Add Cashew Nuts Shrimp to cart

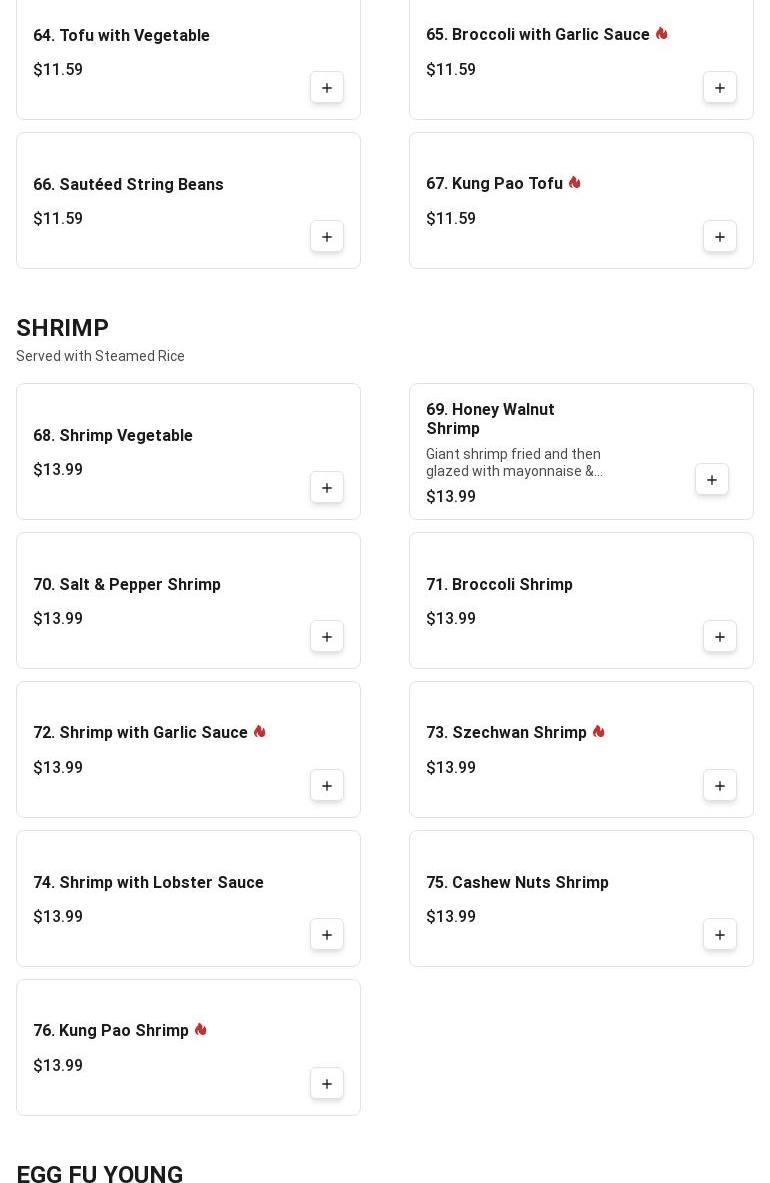tap(720, 935)
